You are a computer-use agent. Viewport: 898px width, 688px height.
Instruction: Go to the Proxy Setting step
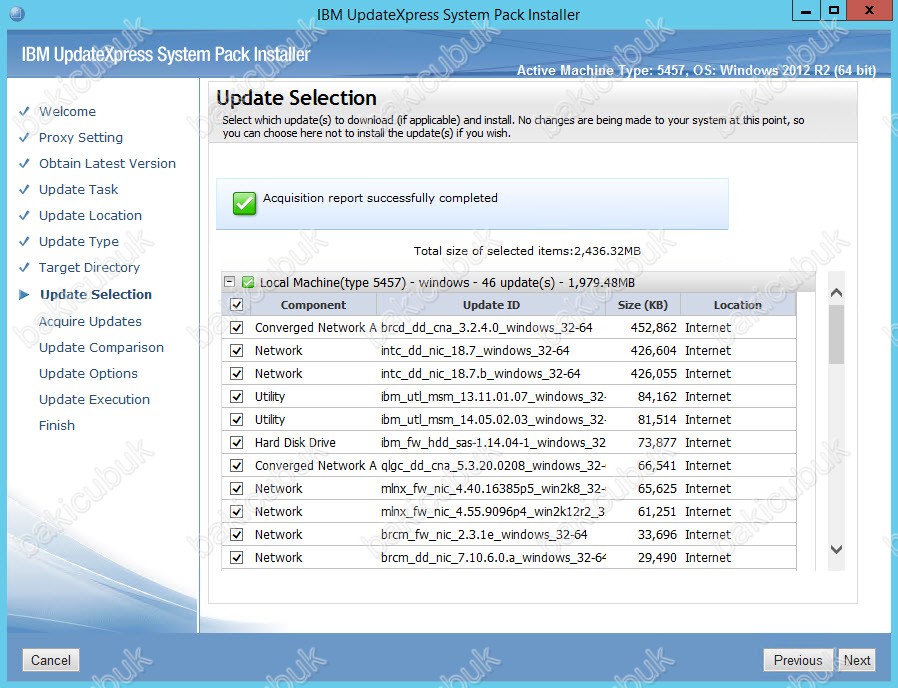pyautogui.click(x=81, y=137)
